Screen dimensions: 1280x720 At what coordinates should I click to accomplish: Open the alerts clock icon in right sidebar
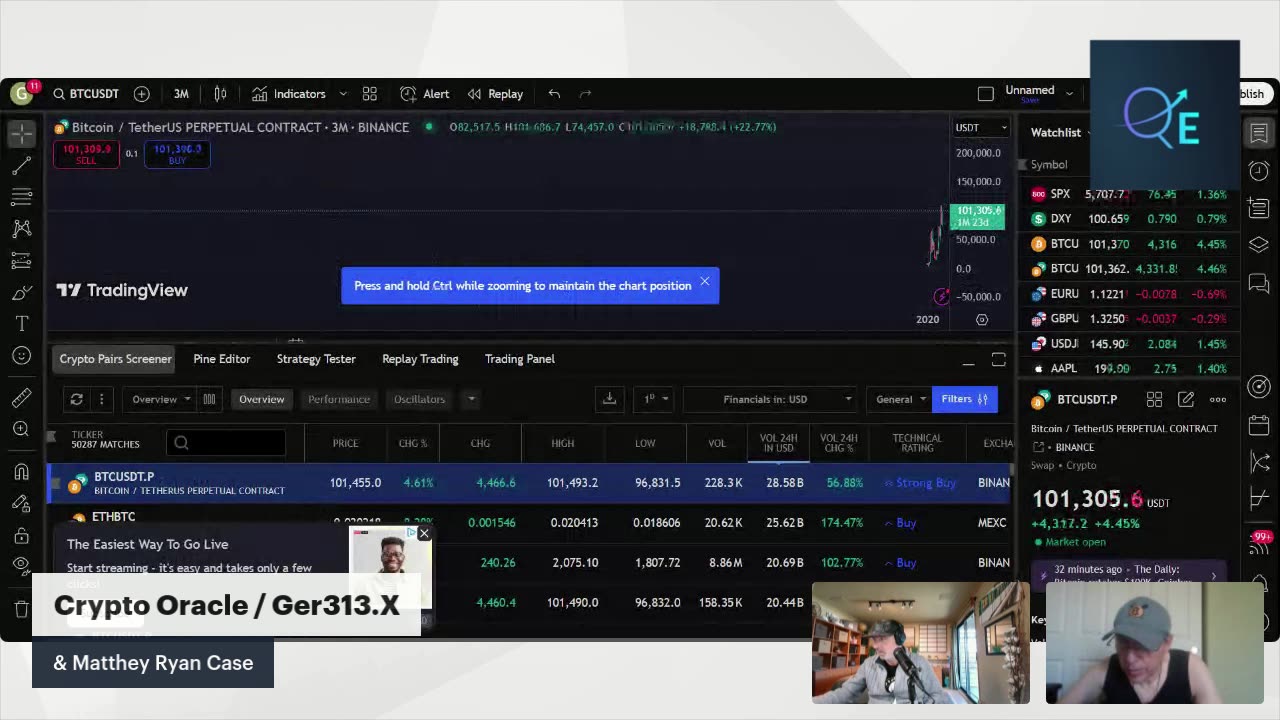tap(1259, 171)
